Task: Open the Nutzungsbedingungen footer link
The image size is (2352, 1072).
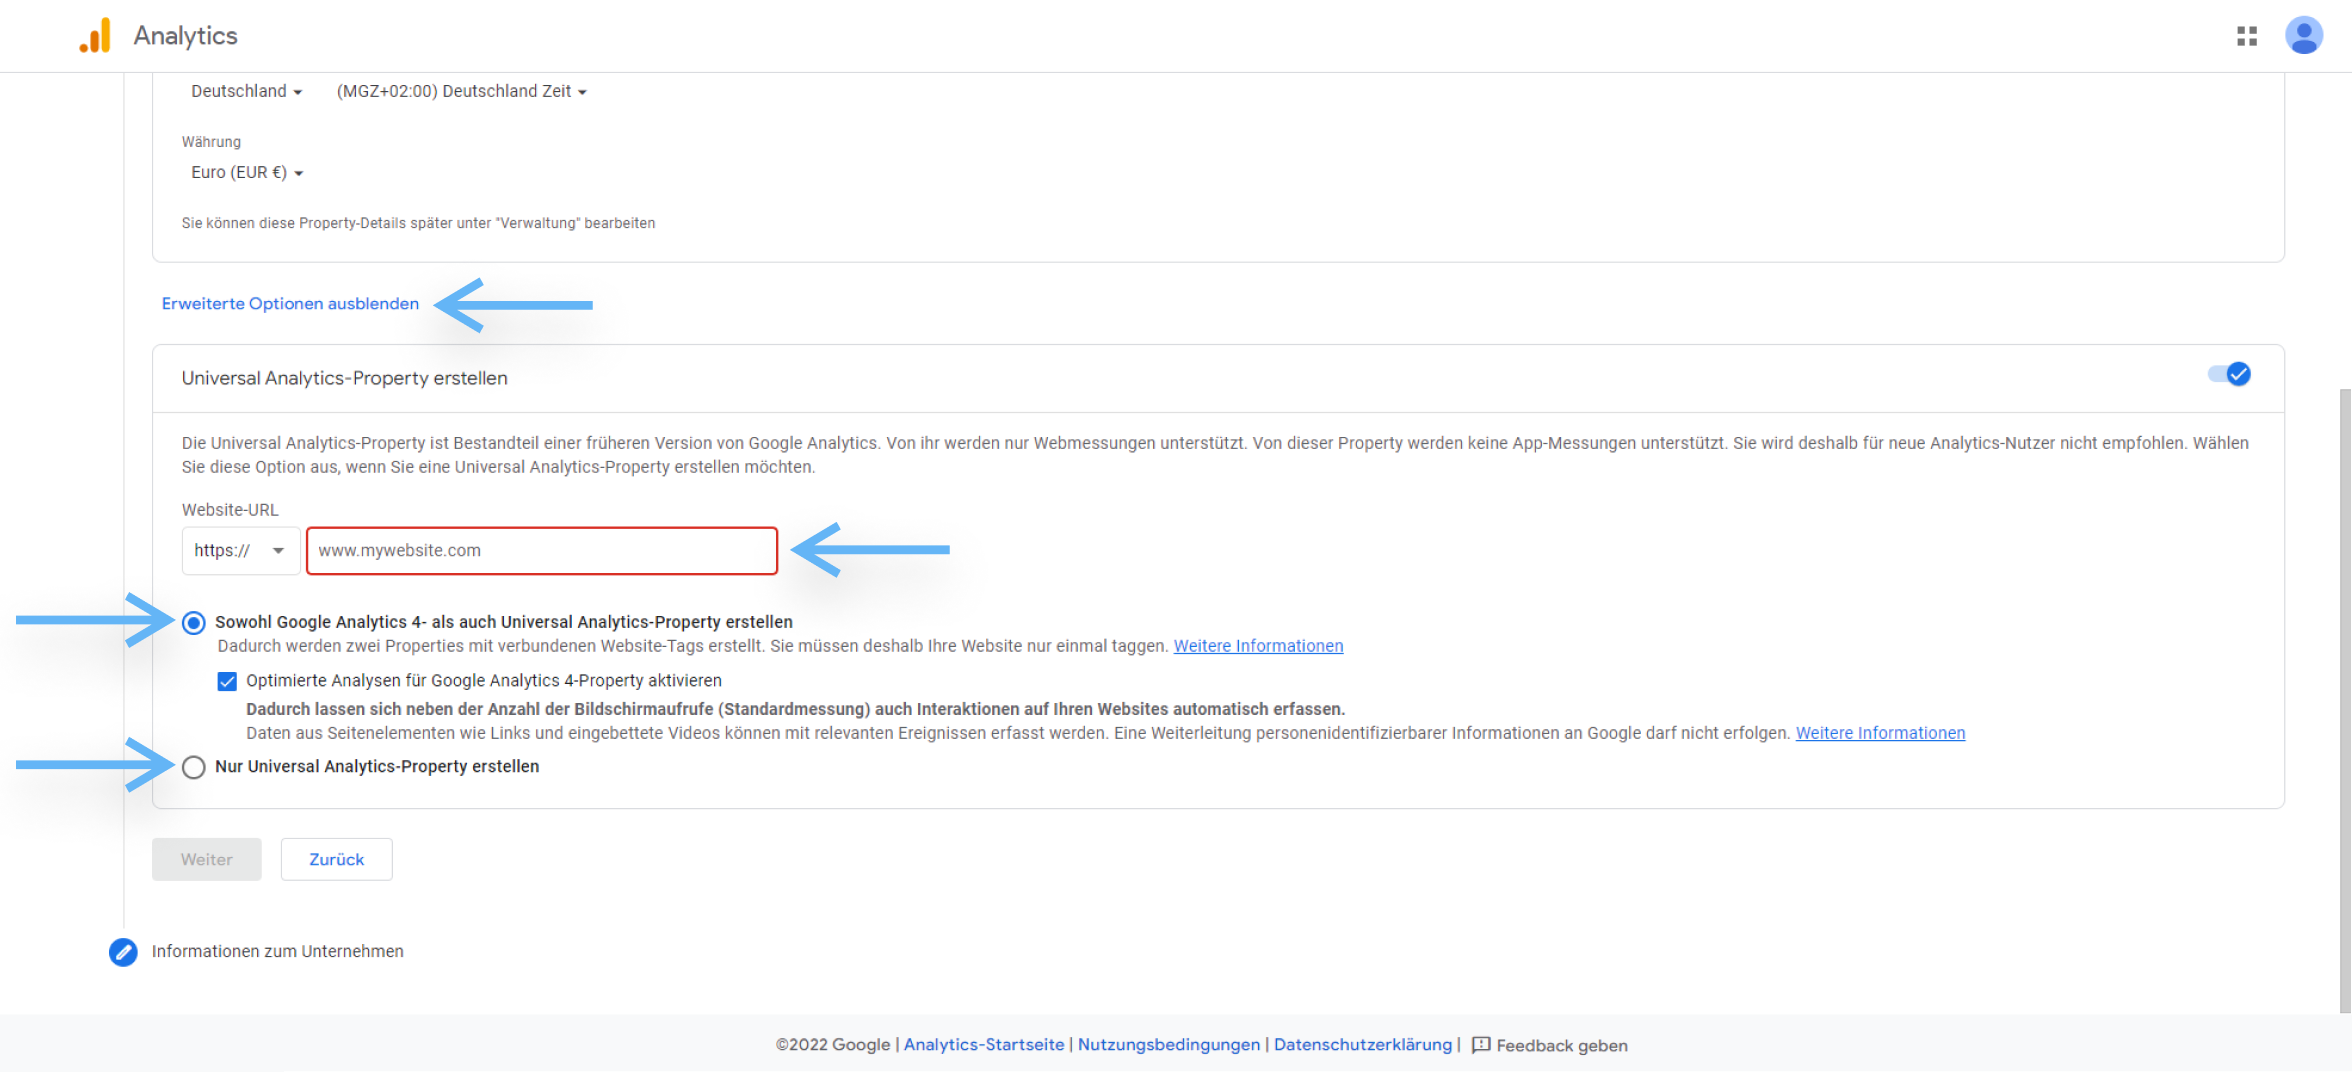Action: pos(1169,1045)
